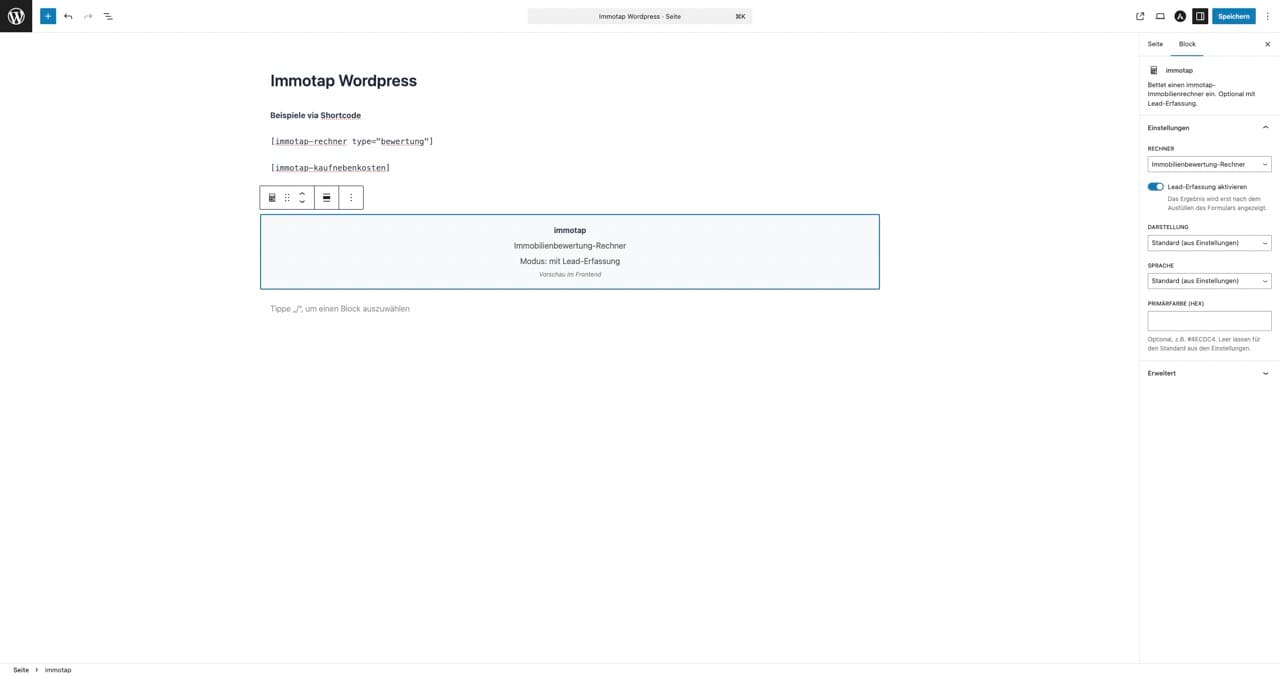Select the immotap block preview
Screen dimensions: 1280x676
pos(570,252)
